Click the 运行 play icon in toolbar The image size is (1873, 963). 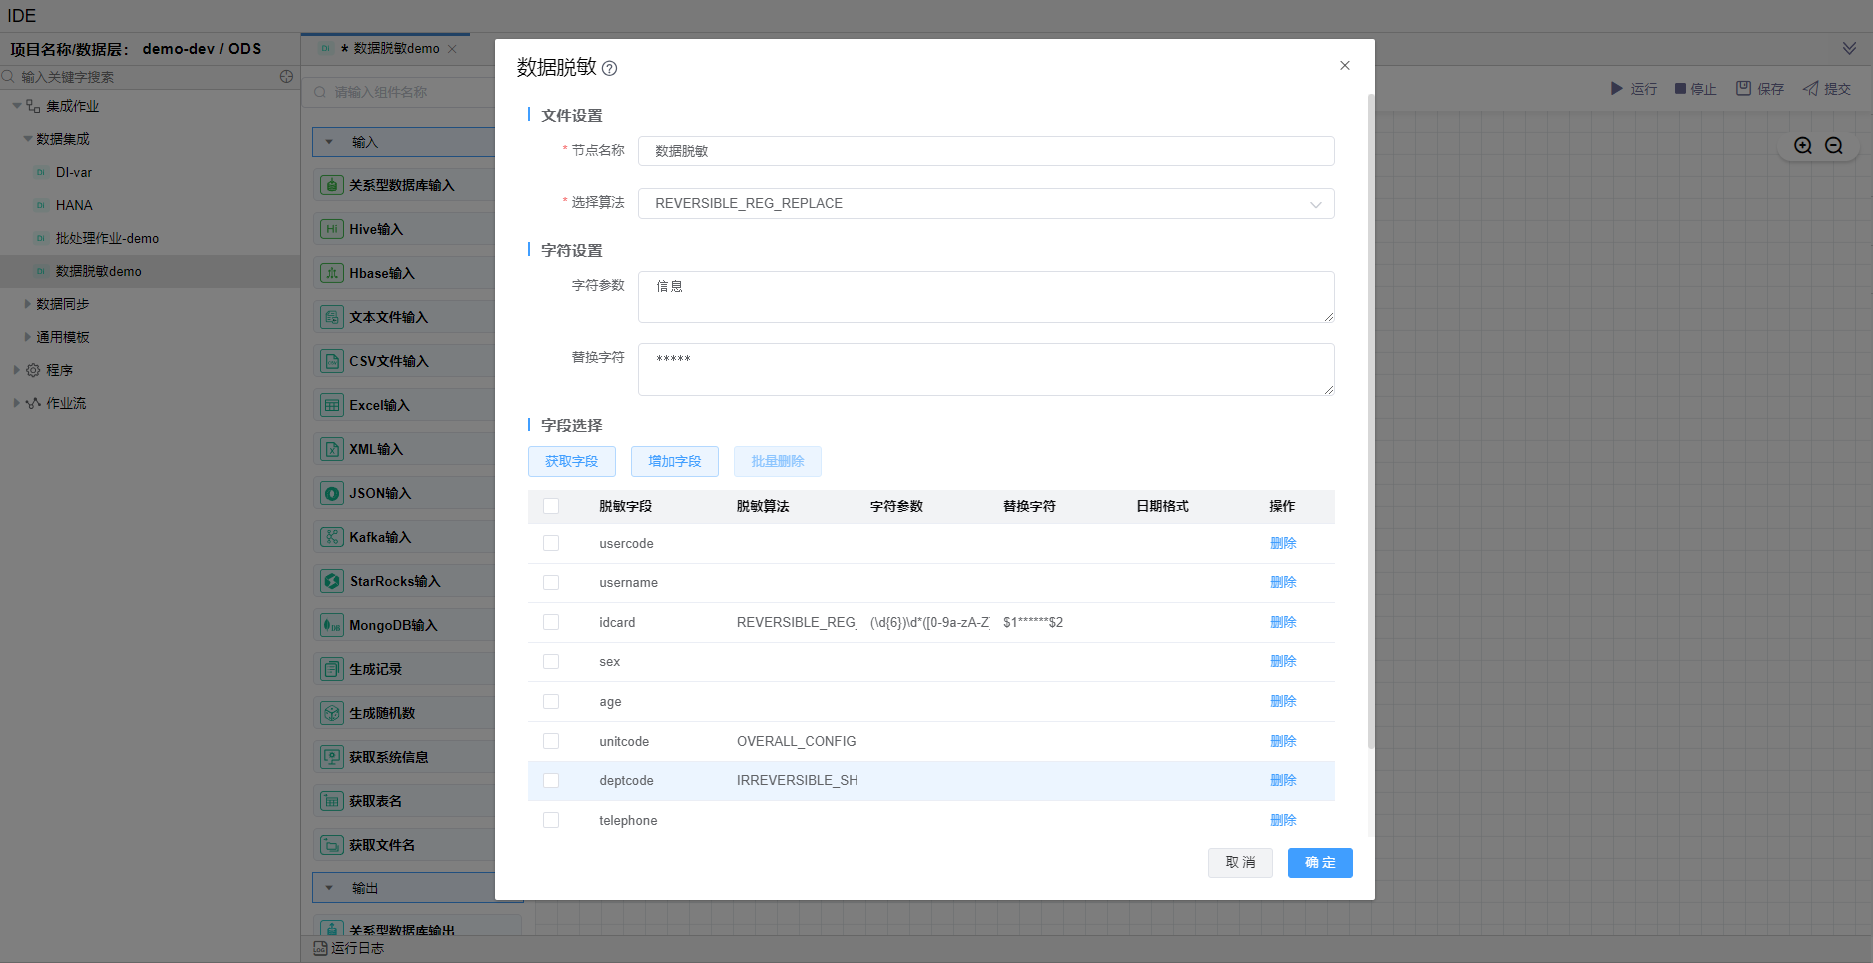(1617, 89)
